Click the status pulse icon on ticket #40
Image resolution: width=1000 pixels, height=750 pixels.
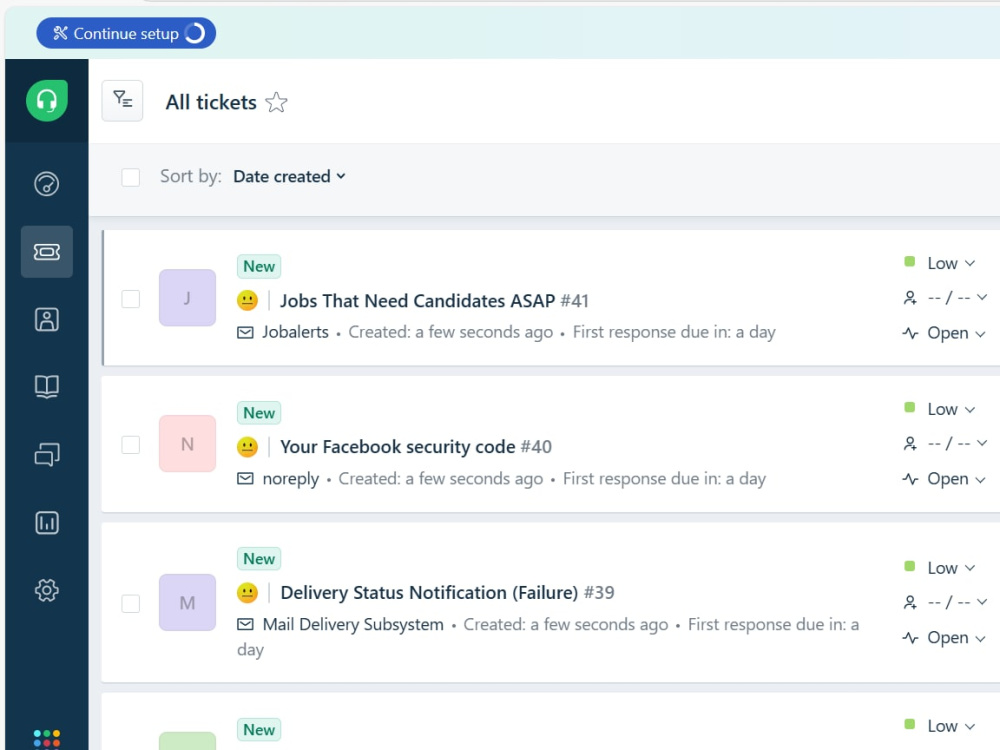pos(910,479)
